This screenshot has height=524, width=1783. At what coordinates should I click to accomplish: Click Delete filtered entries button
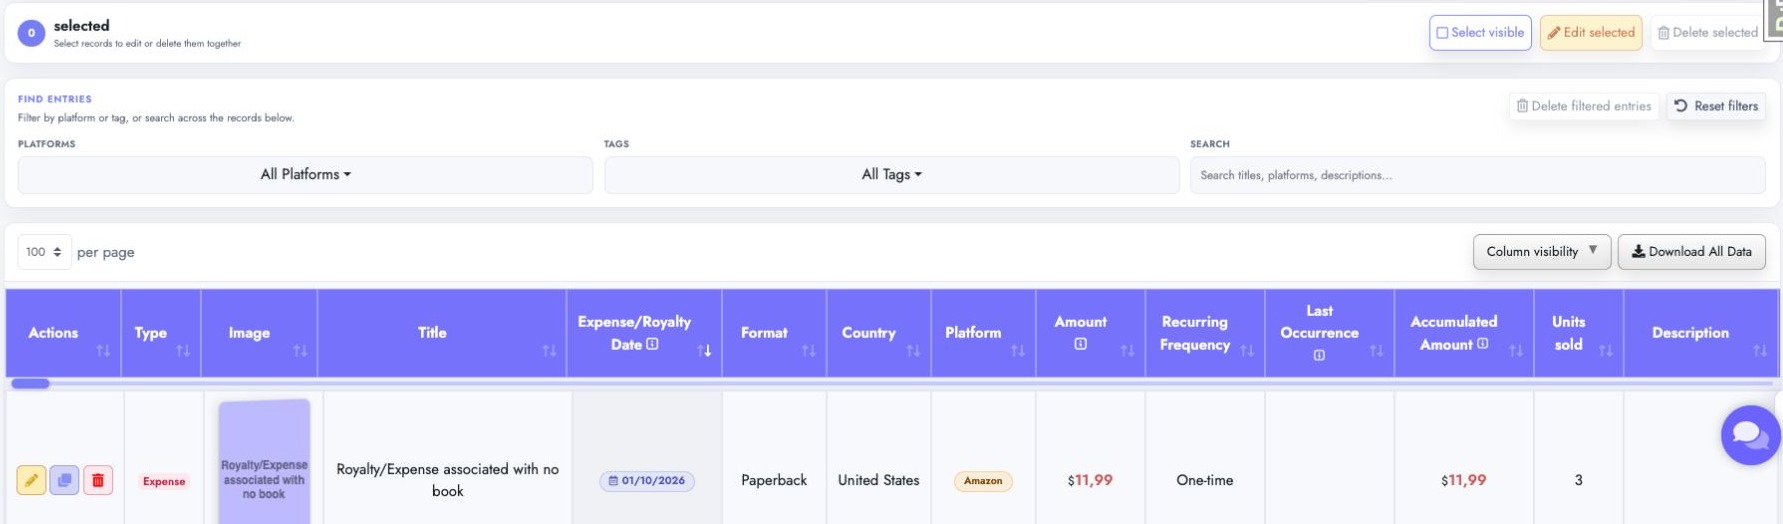click(x=1584, y=106)
